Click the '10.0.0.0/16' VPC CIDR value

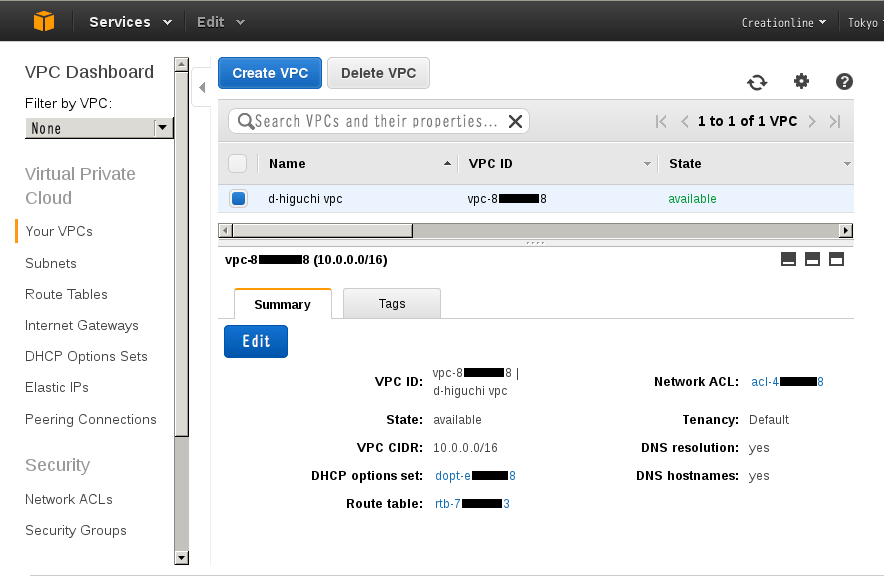tap(465, 447)
